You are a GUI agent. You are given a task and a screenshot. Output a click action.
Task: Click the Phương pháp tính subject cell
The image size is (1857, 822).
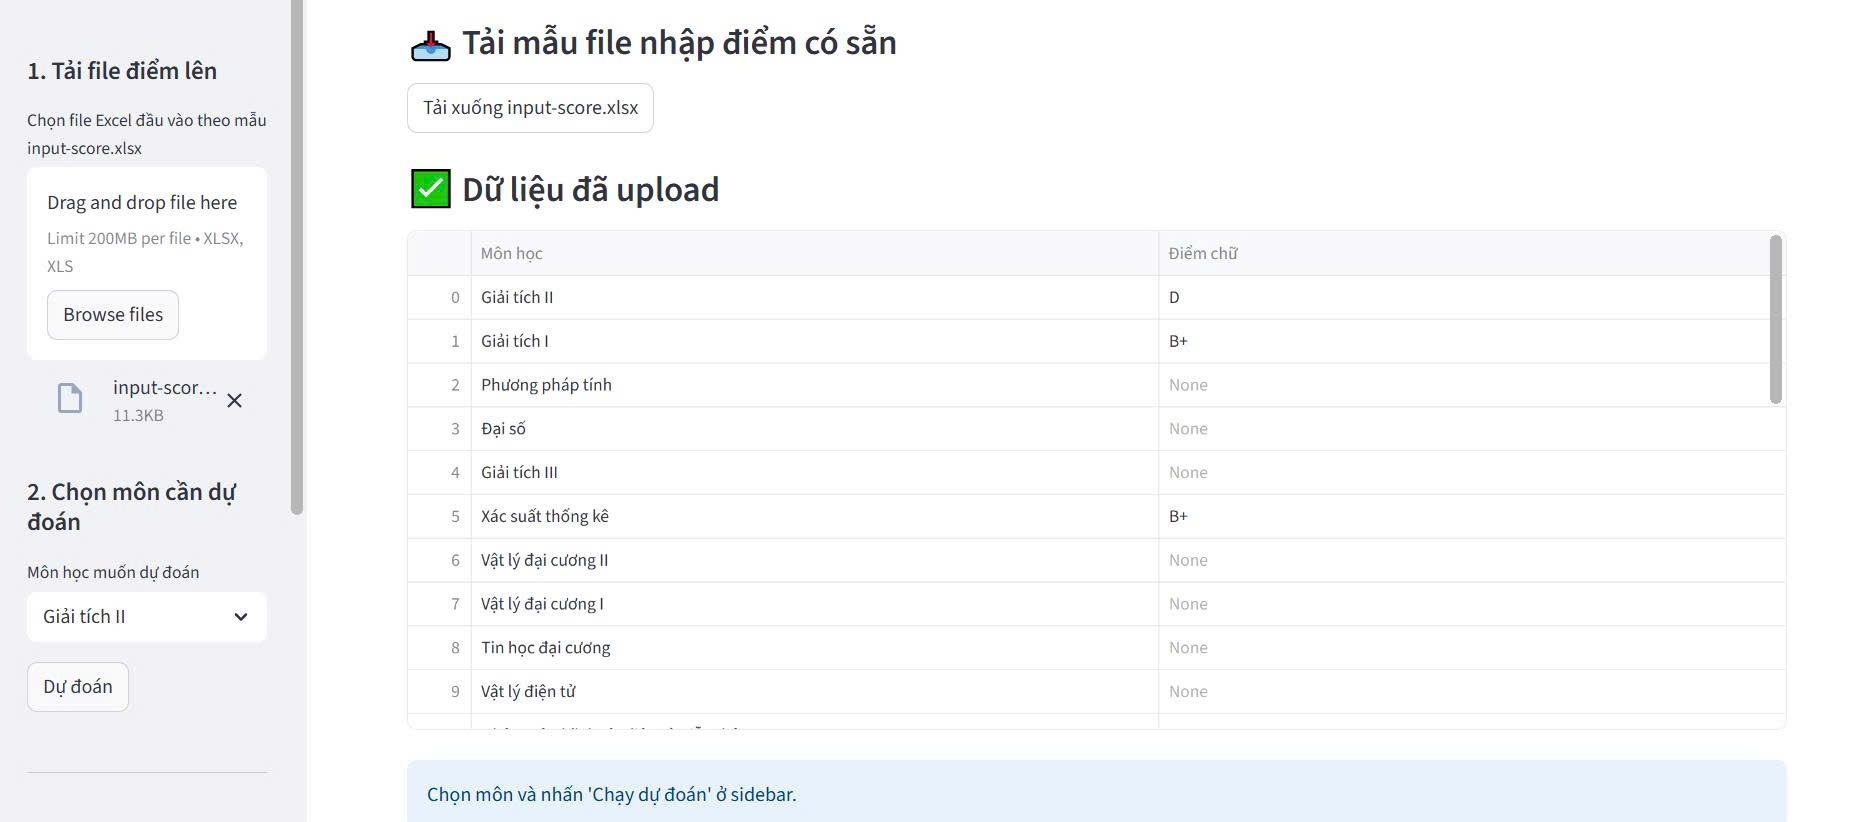coord(814,385)
